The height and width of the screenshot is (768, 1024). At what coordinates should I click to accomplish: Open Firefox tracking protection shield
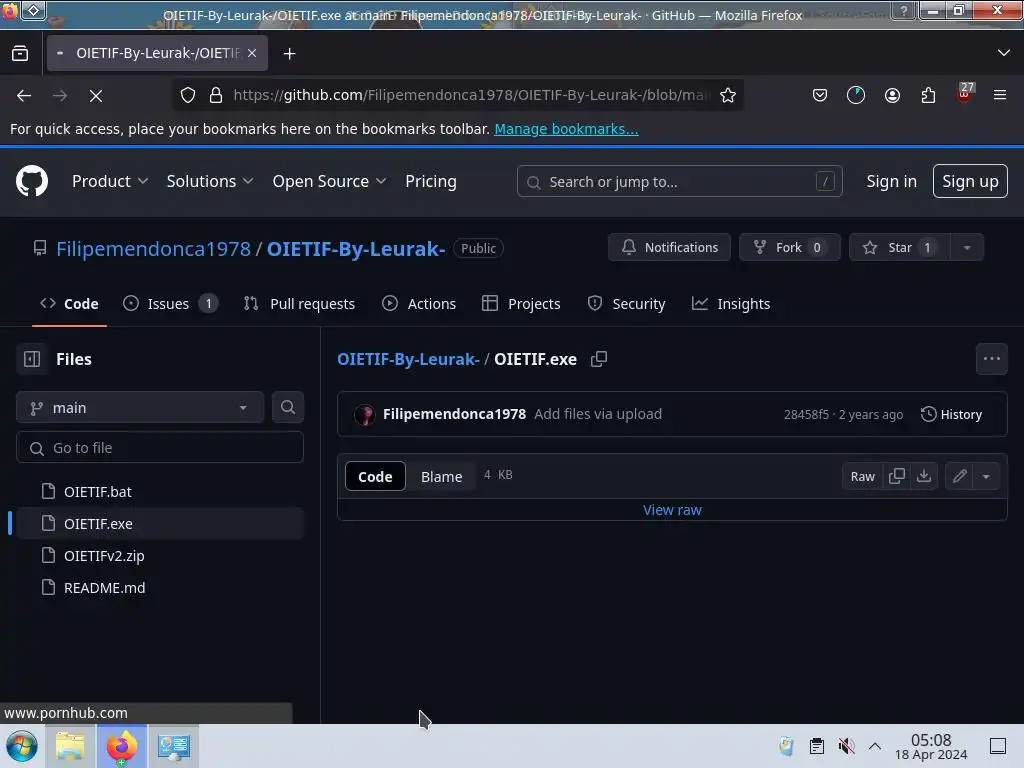coord(188,95)
